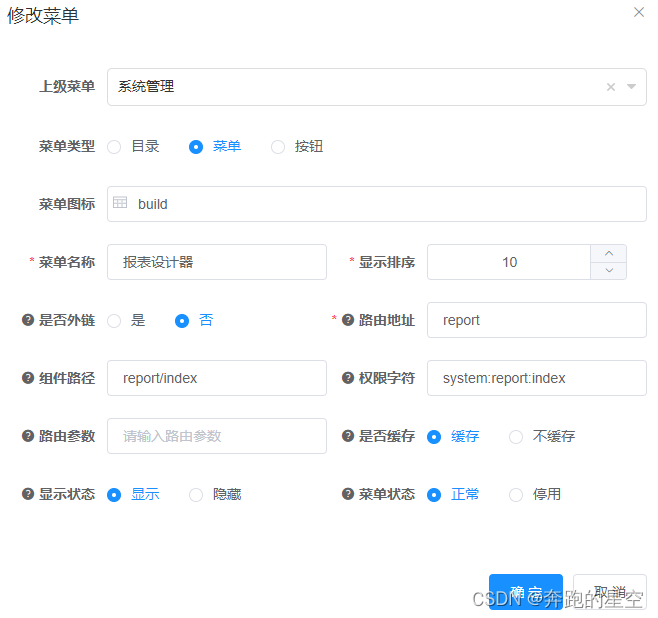The image size is (658, 618).
Task: Click help icon for 是否外链
Action: click(28, 320)
